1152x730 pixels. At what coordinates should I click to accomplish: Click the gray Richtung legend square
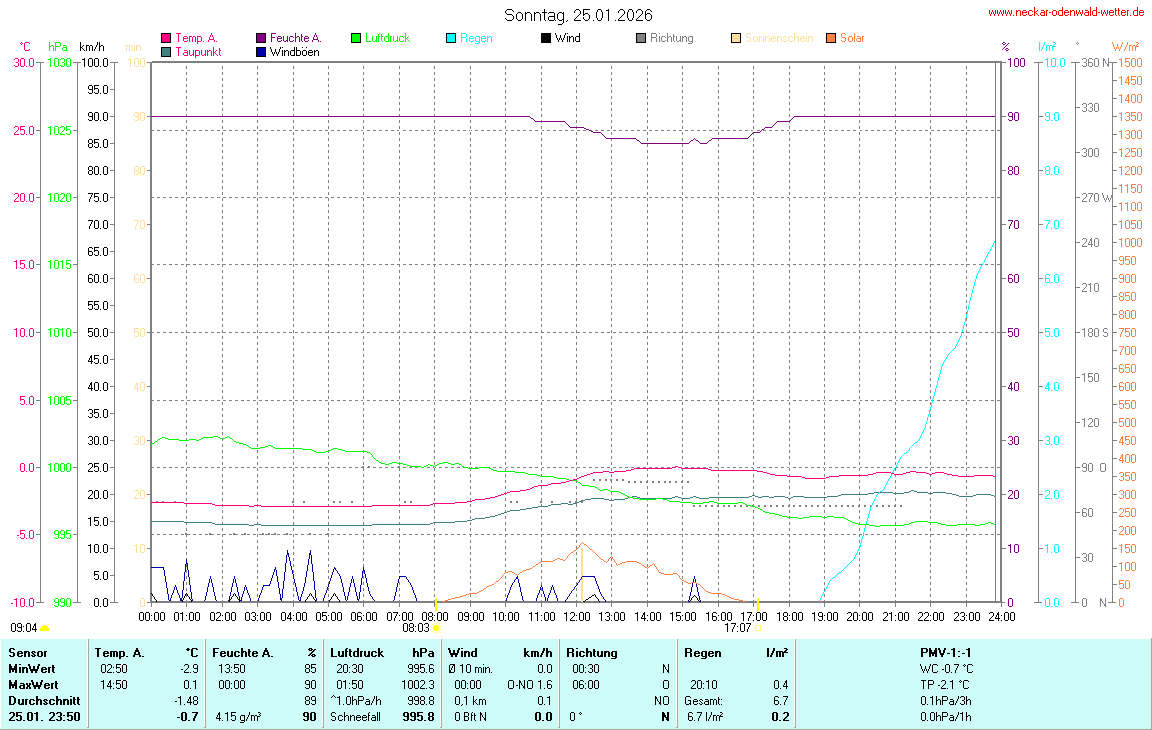pyautogui.click(x=641, y=38)
